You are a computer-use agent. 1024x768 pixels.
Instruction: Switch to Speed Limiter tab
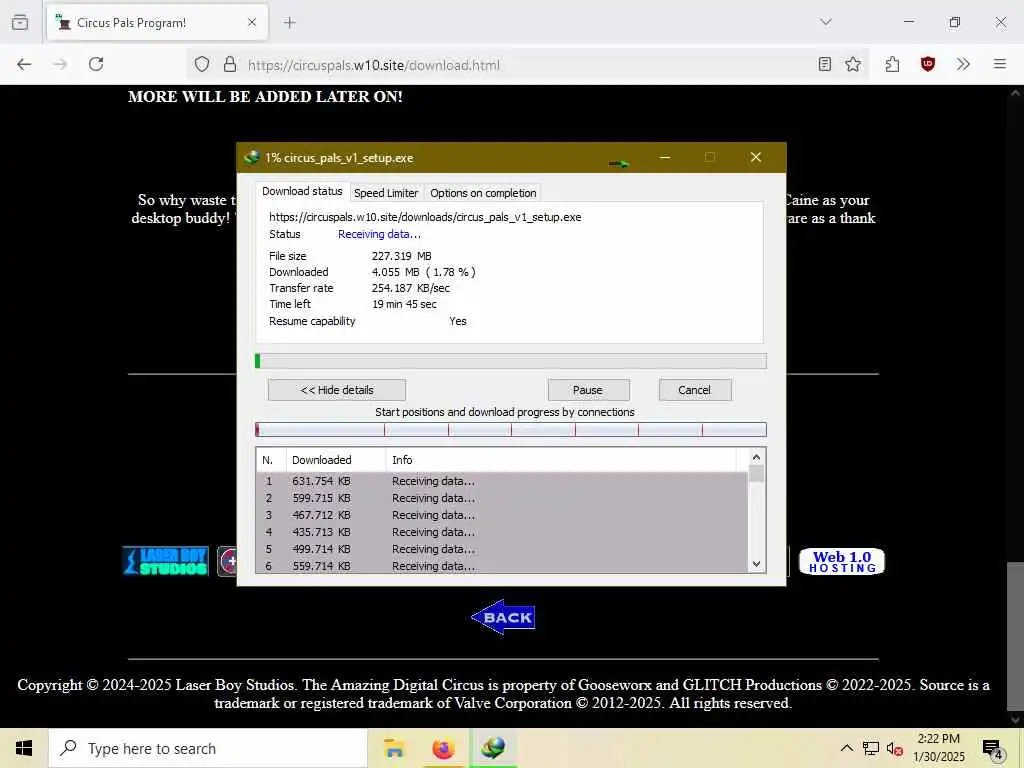point(386,193)
